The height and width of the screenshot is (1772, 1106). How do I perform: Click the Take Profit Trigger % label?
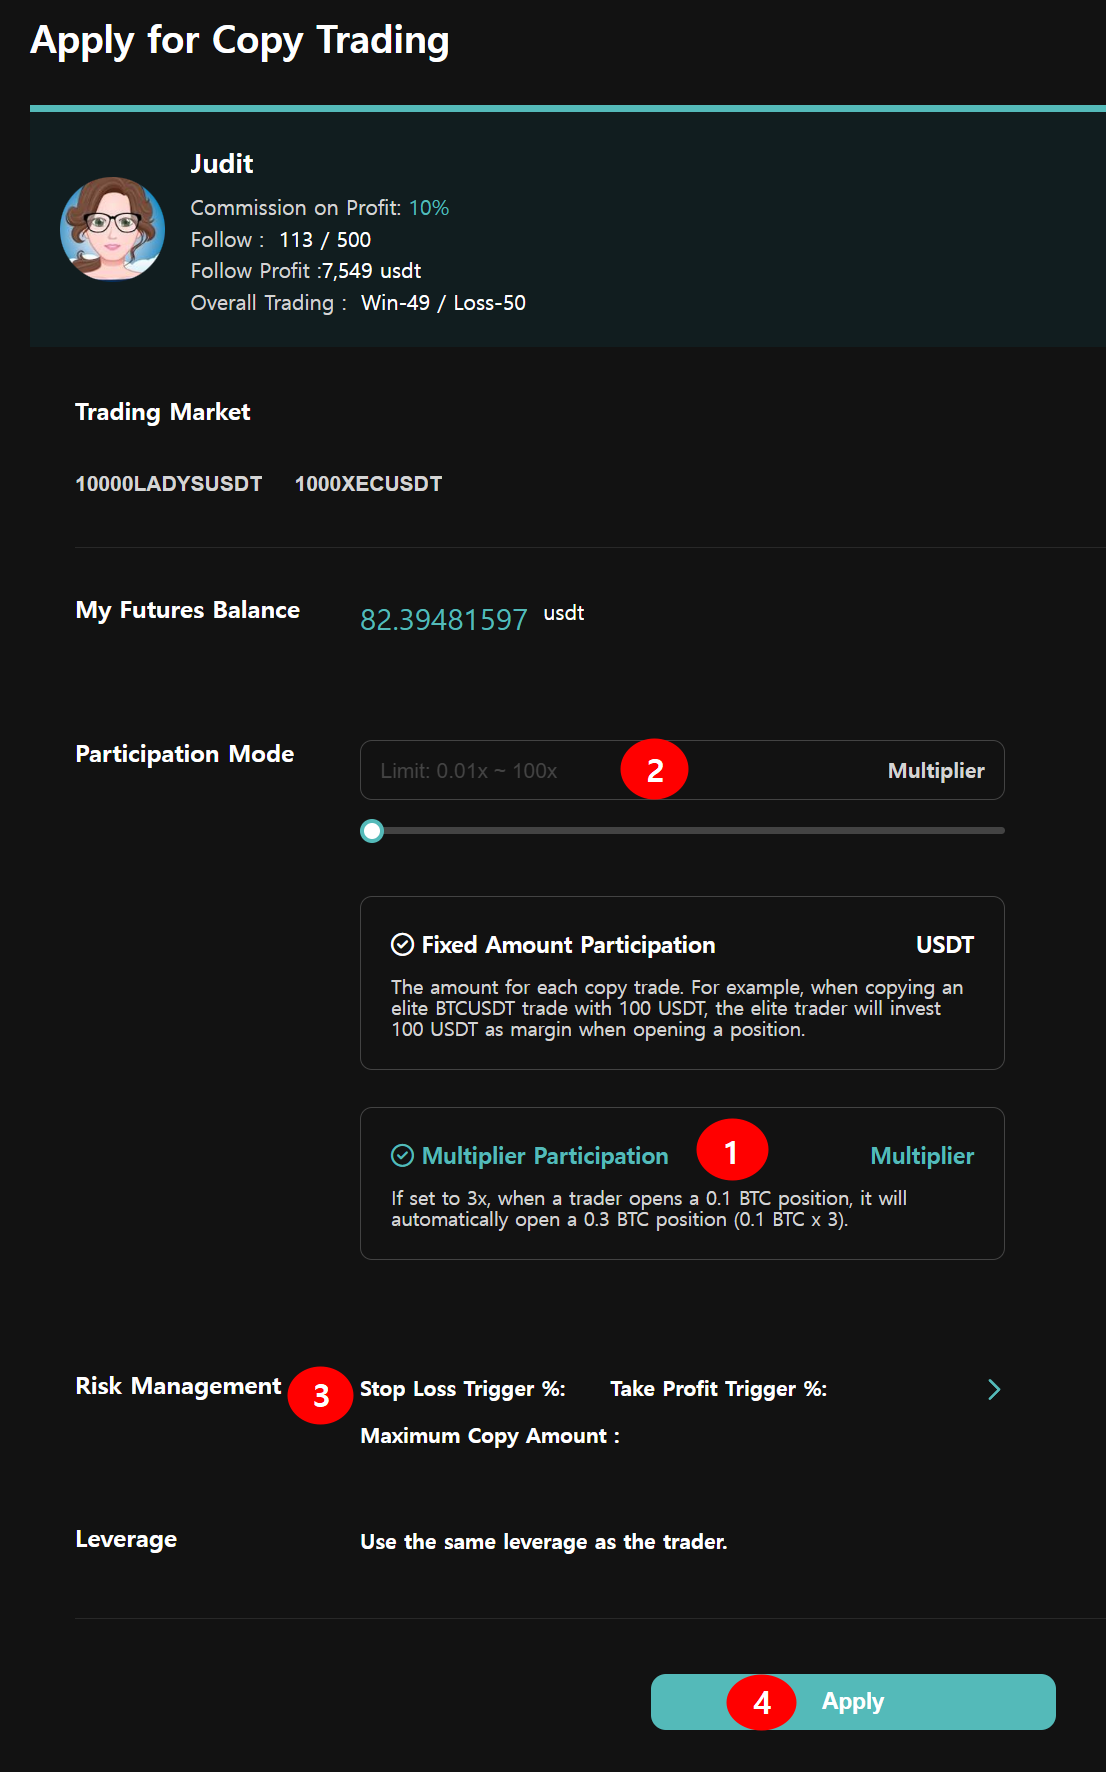tap(718, 1389)
